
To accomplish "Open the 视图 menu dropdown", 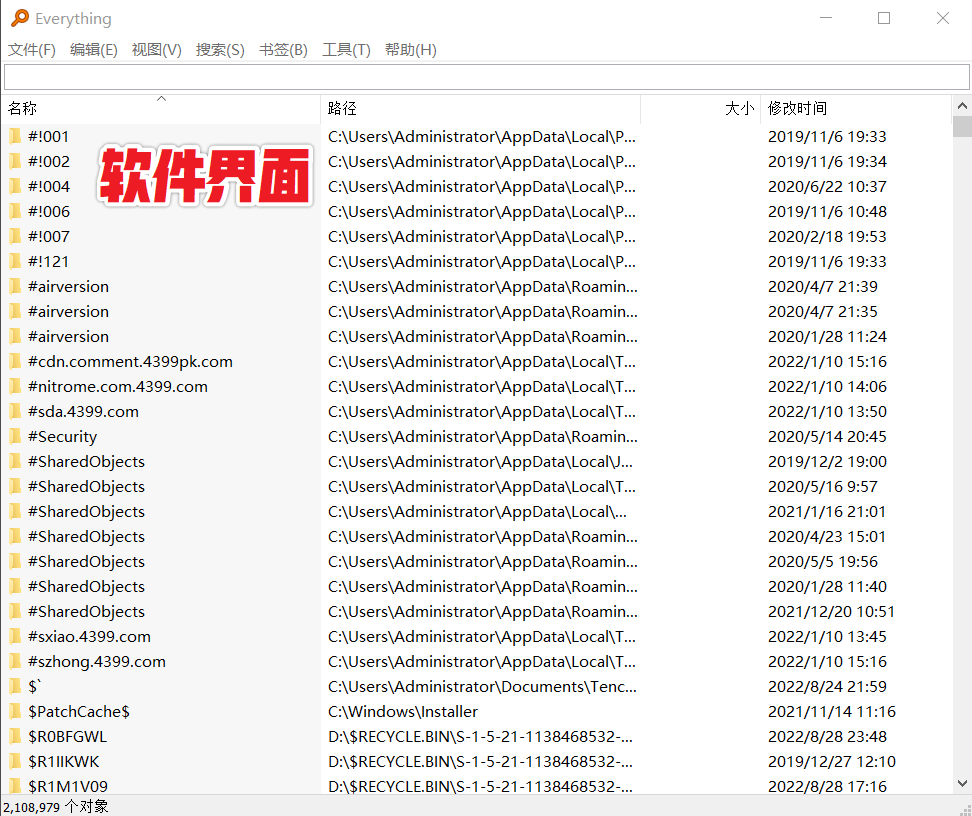I will 157,49.
